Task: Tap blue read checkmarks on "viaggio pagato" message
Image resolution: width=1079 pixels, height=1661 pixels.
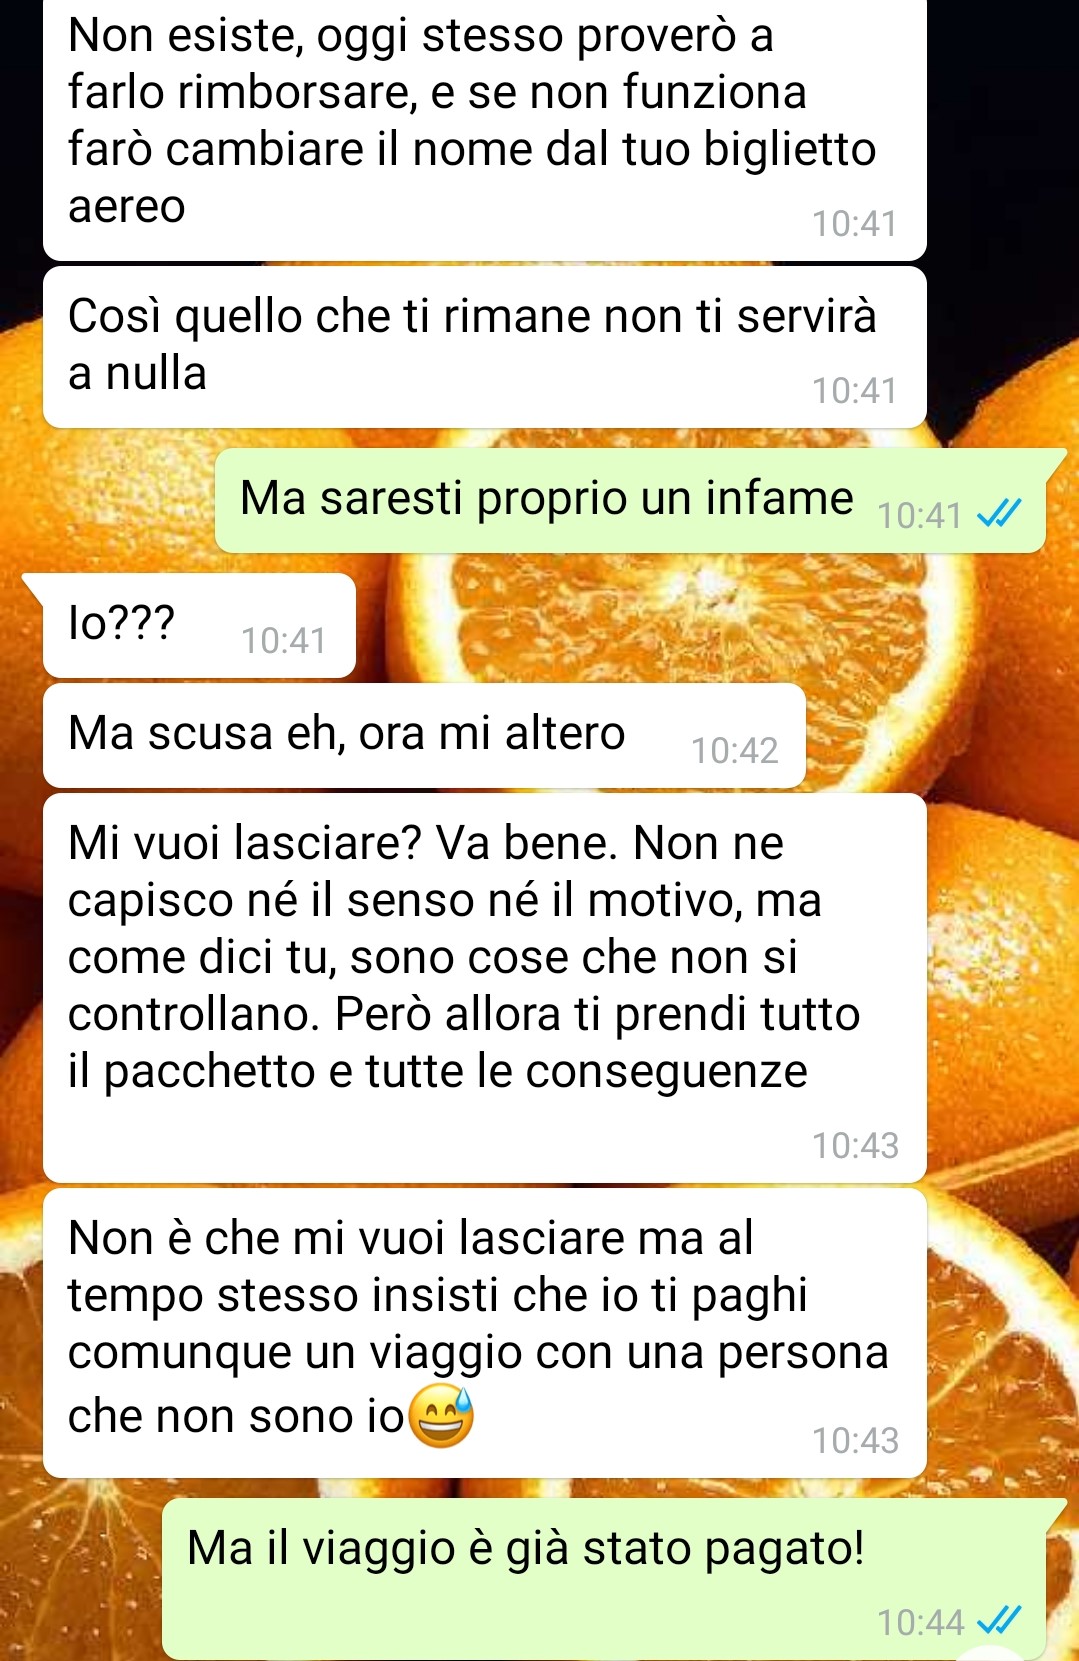Action: (999, 1621)
